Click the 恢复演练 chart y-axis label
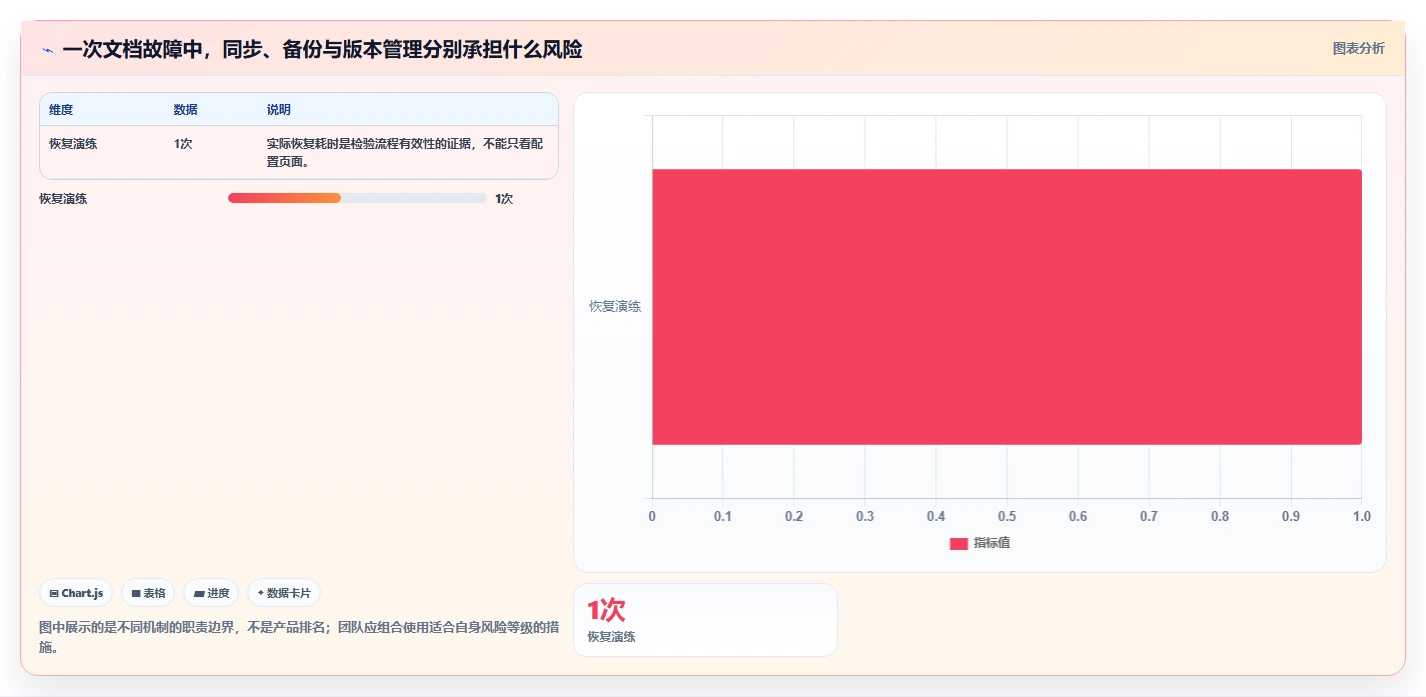The image size is (1426, 697). point(615,306)
